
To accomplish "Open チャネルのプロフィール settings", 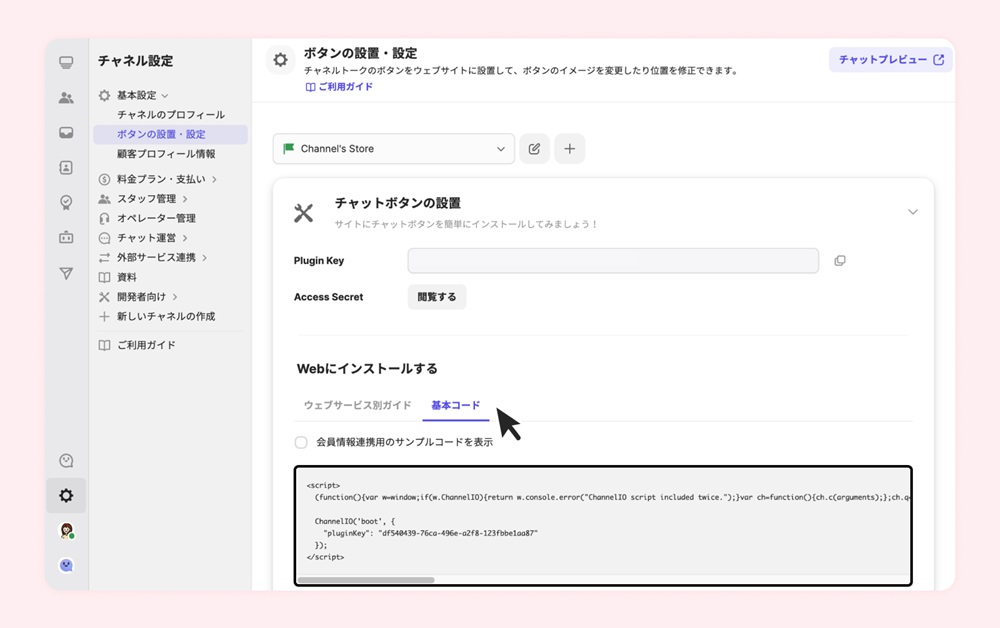I will (x=170, y=115).
